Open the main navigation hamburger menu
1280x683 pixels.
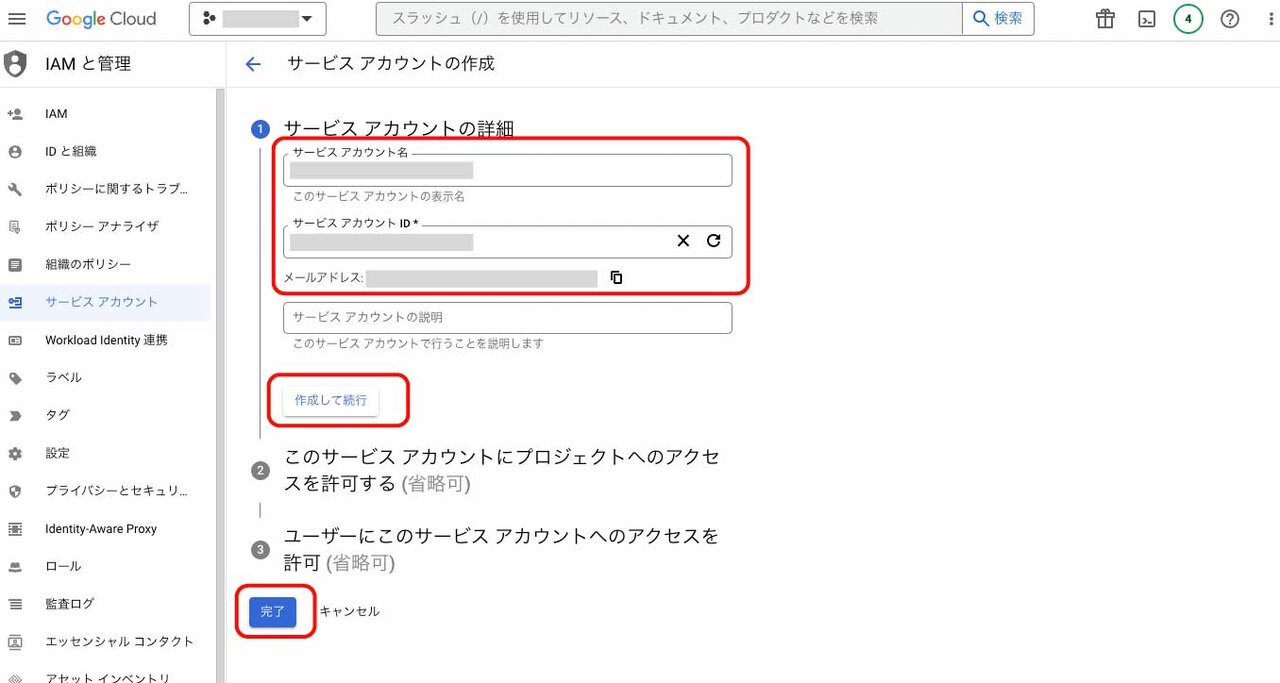(17, 19)
